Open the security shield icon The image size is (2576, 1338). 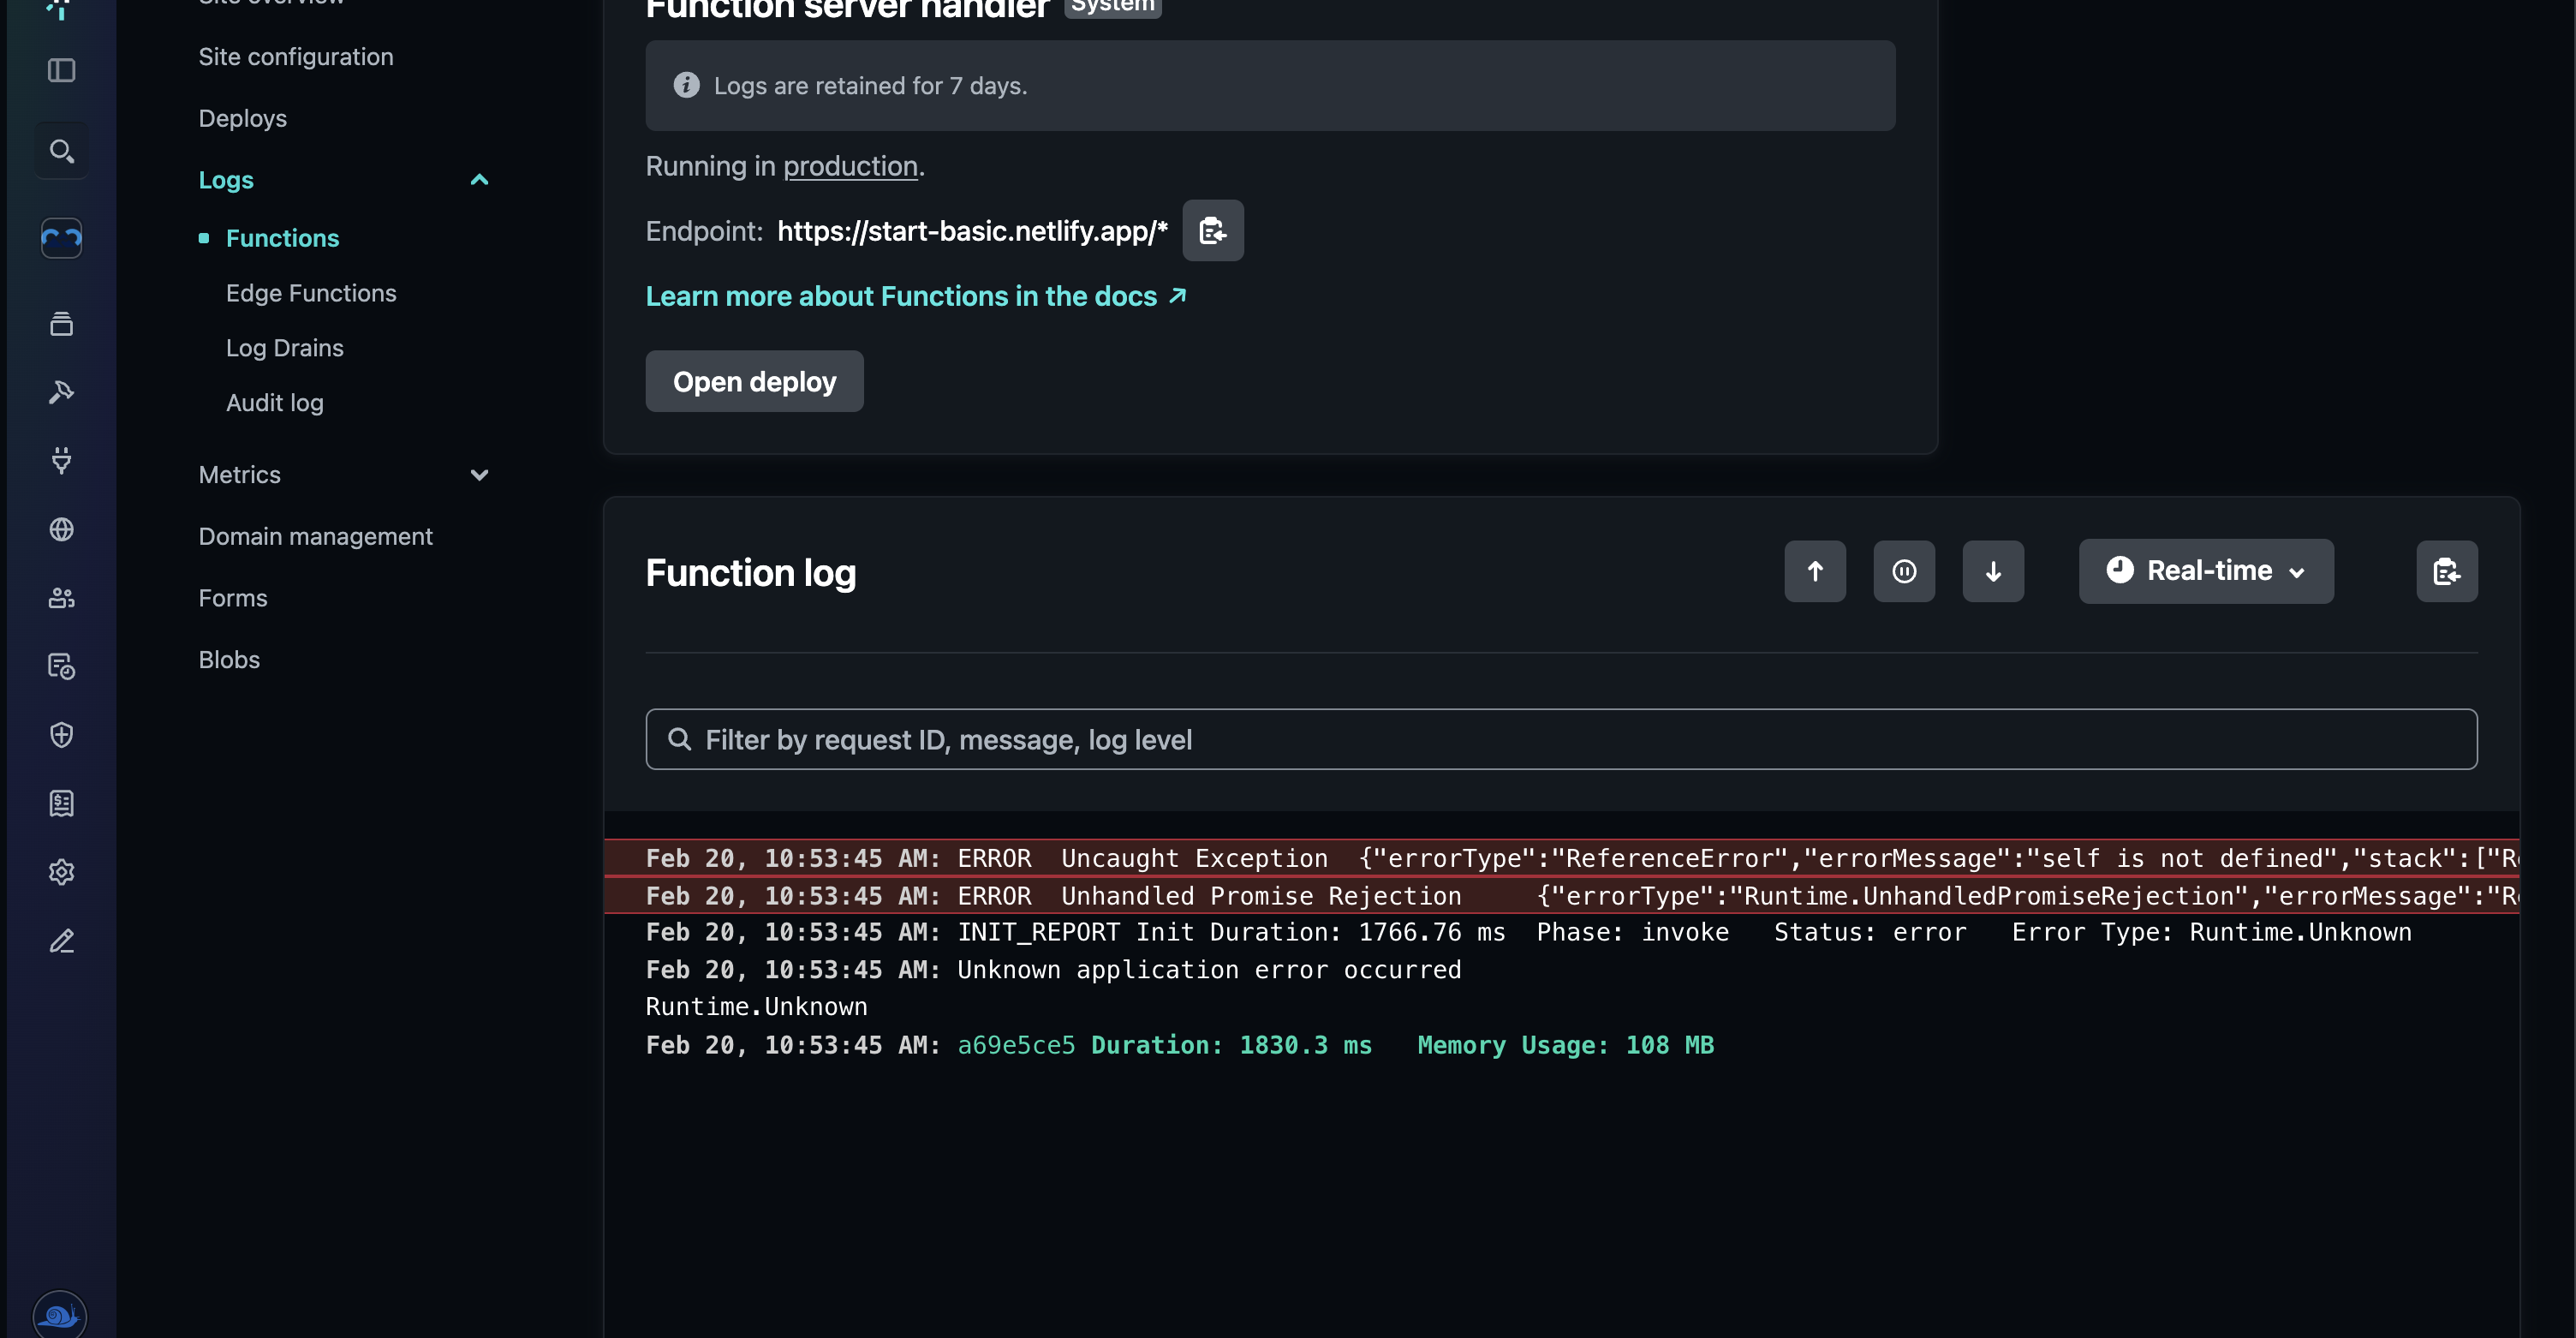61,735
